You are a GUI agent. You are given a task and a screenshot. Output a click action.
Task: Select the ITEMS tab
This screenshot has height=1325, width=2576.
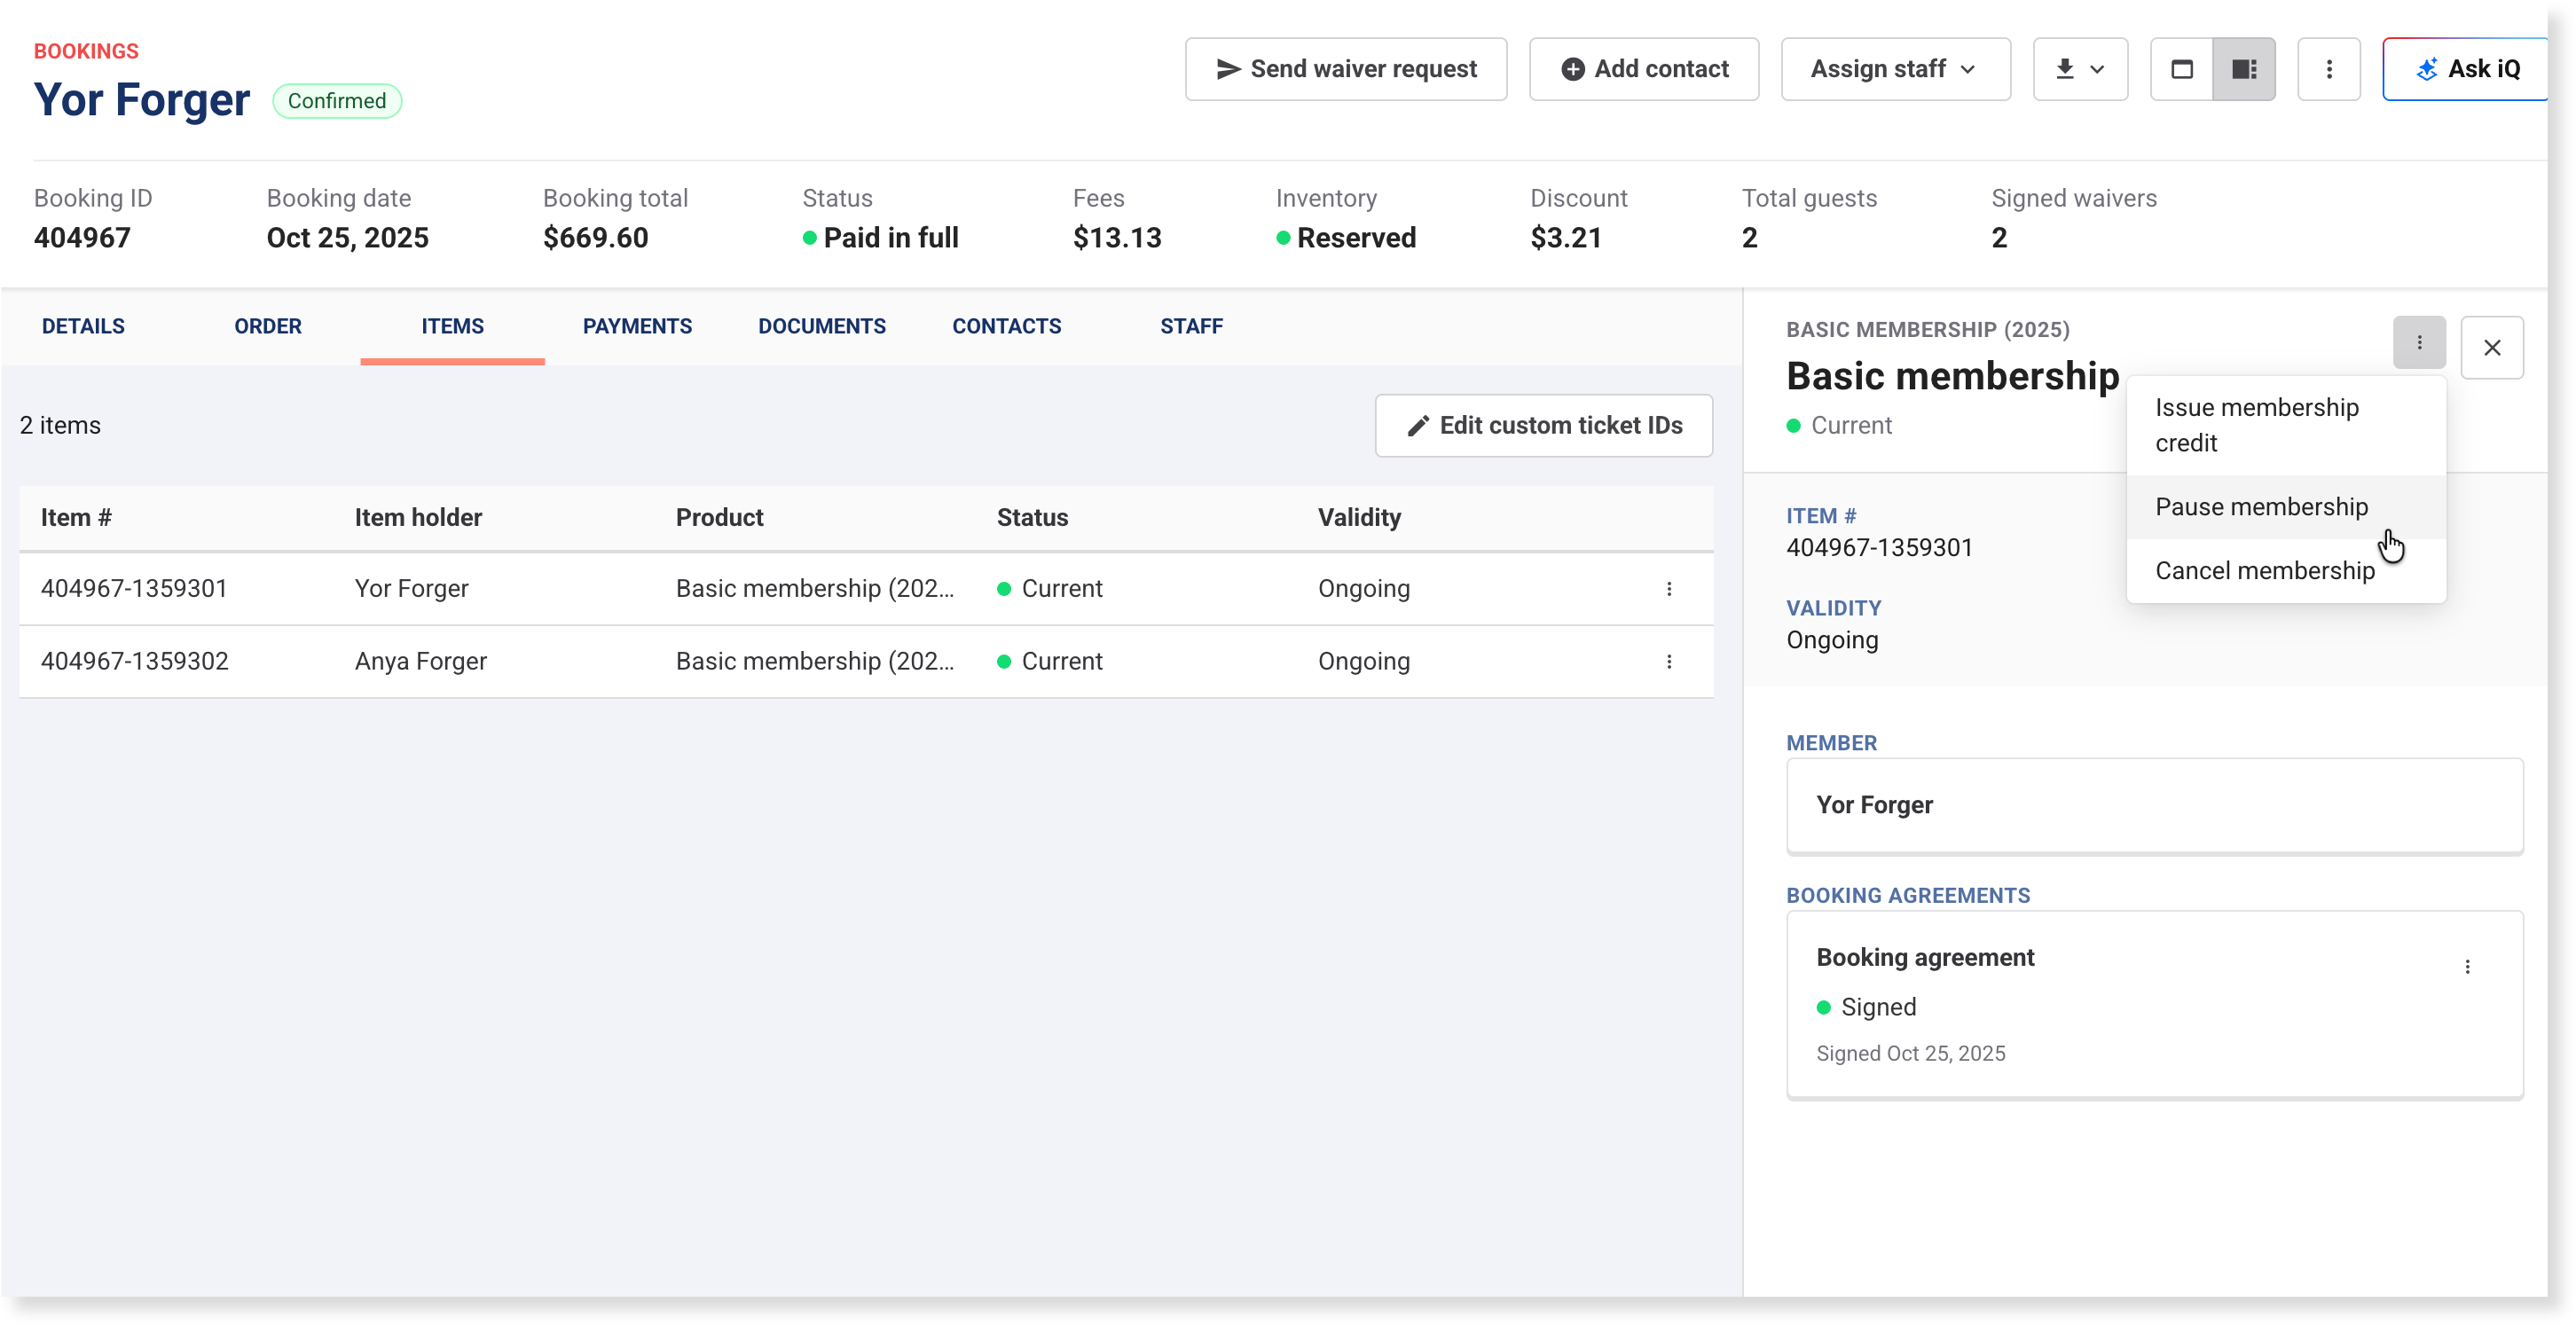(x=453, y=326)
